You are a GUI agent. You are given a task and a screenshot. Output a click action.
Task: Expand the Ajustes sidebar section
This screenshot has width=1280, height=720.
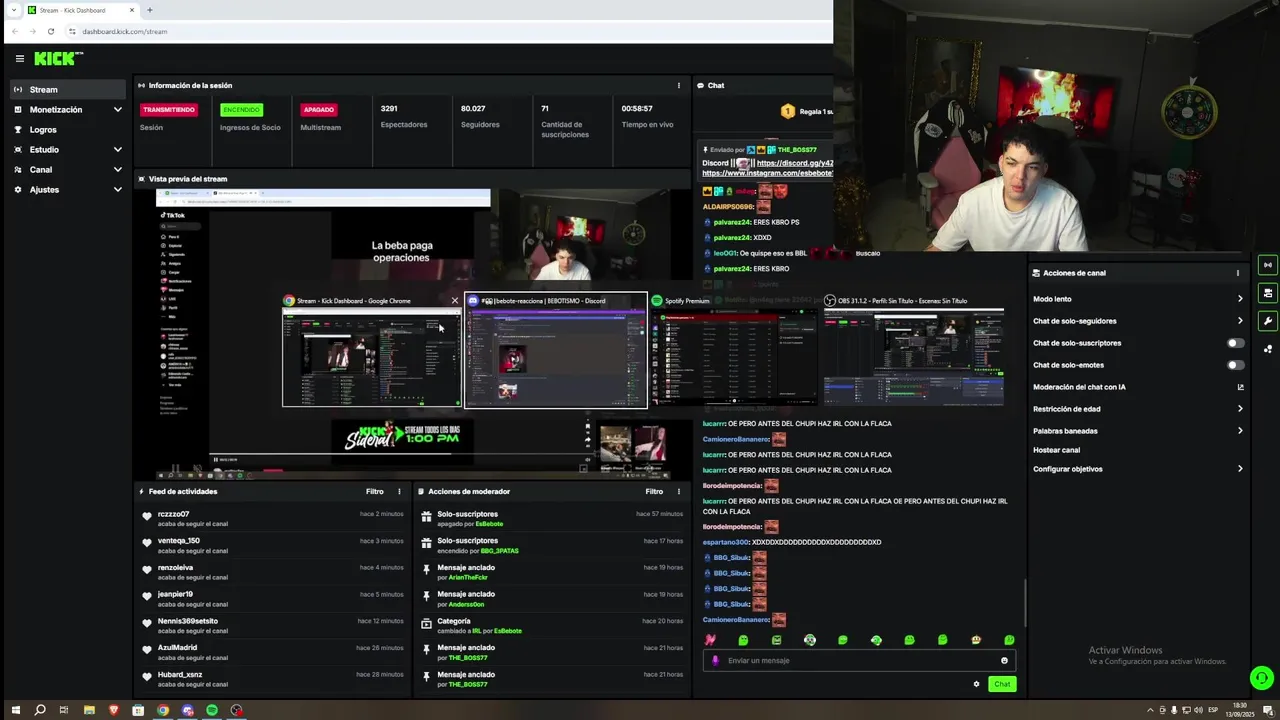click(x=67, y=189)
